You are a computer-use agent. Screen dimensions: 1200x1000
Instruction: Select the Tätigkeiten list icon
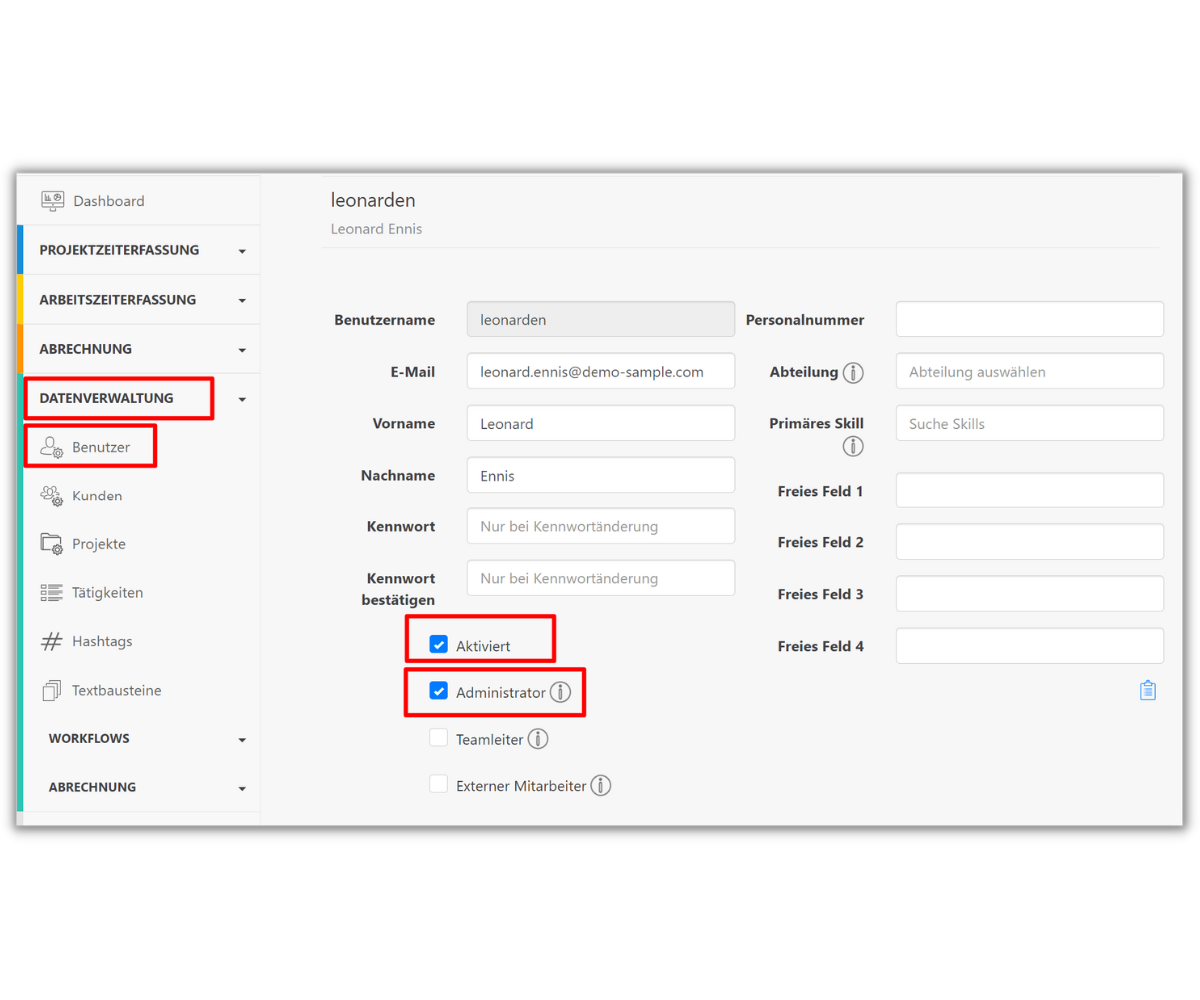[x=51, y=592]
